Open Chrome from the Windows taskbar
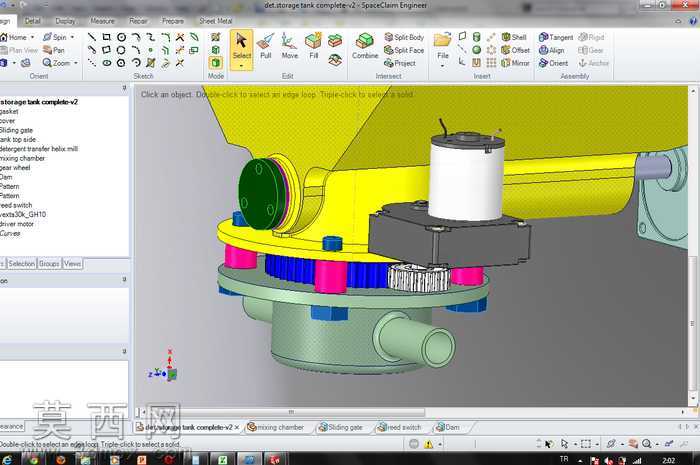The width and height of the screenshot is (700, 465). click(33, 459)
